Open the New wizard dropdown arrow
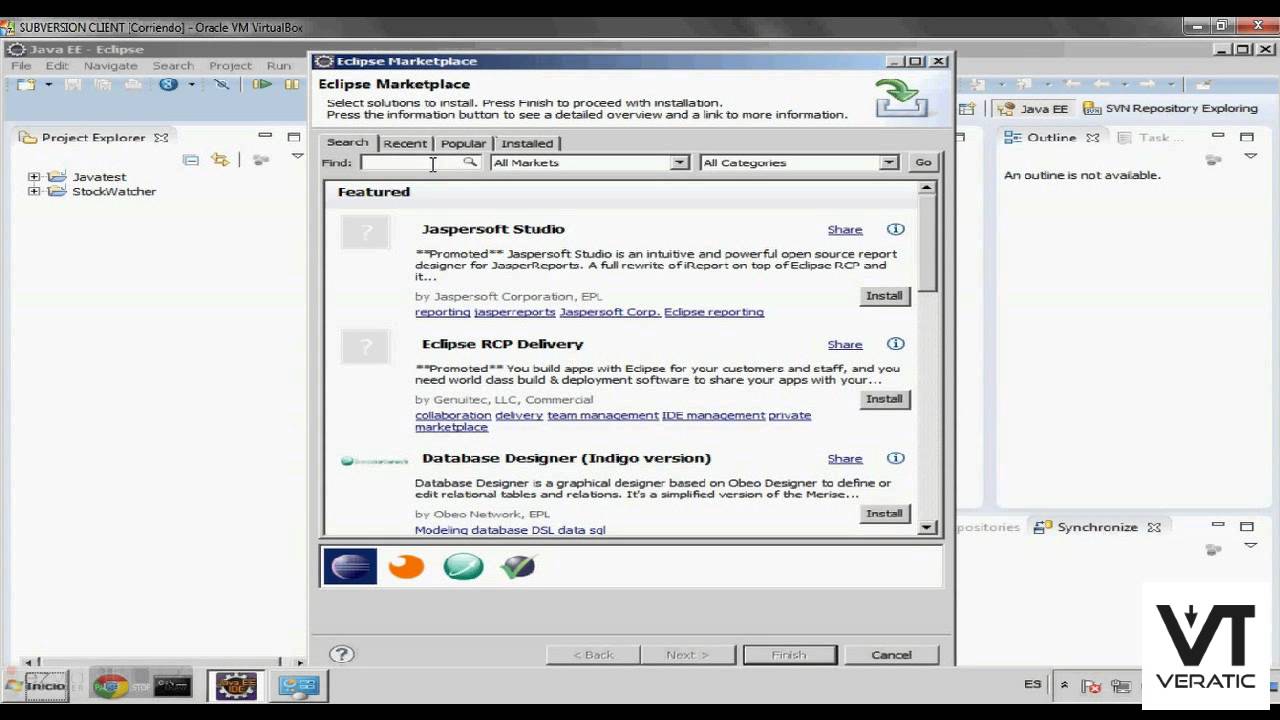1280x720 pixels. (x=48, y=85)
